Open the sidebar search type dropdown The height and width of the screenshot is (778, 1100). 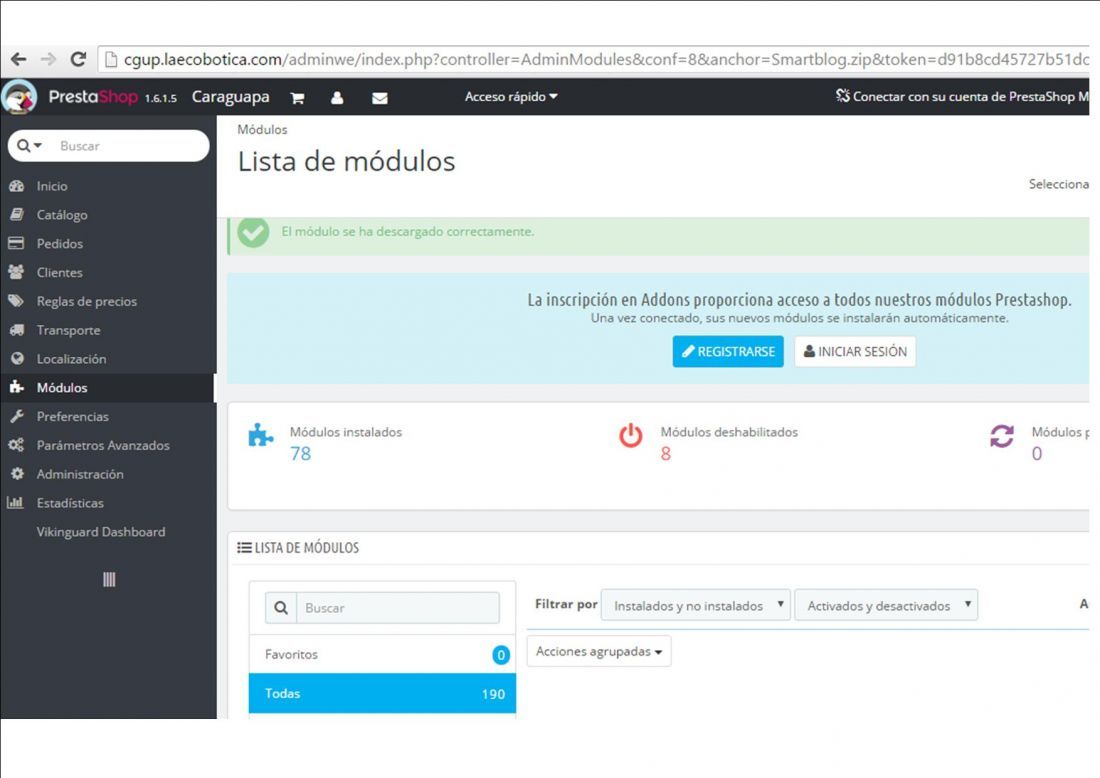[29, 145]
